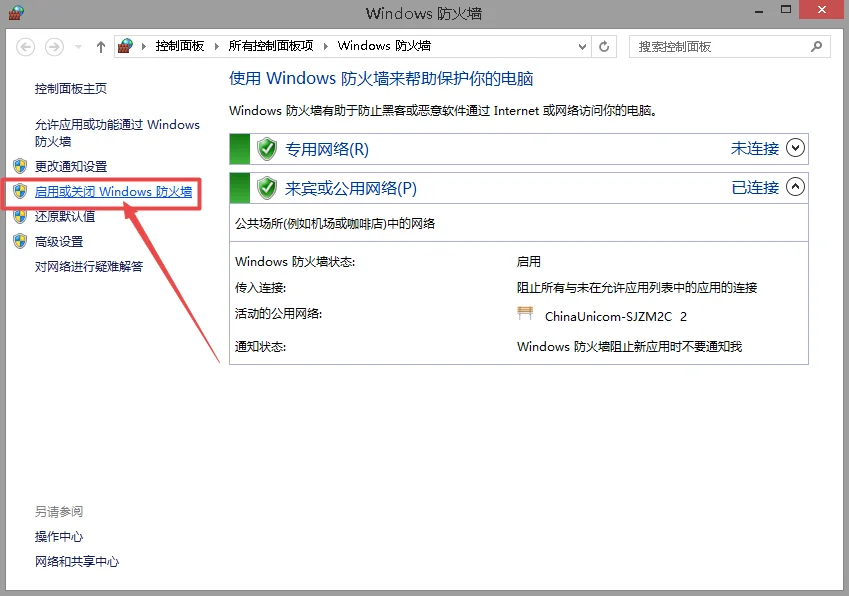The height and width of the screenshot is (596, 849).
Task: Go back with the back arrow
Action: pos(25,47)
